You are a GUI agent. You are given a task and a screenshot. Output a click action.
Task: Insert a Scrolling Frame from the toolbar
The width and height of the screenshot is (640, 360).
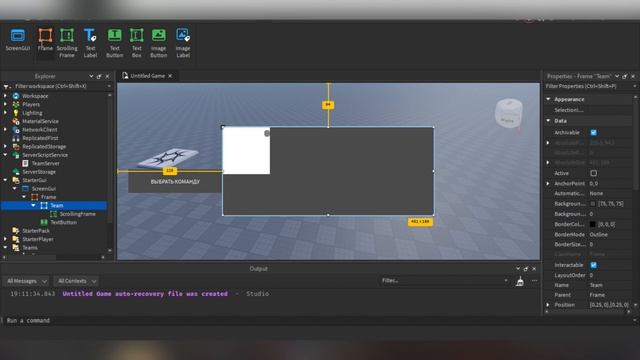(67, 43)
